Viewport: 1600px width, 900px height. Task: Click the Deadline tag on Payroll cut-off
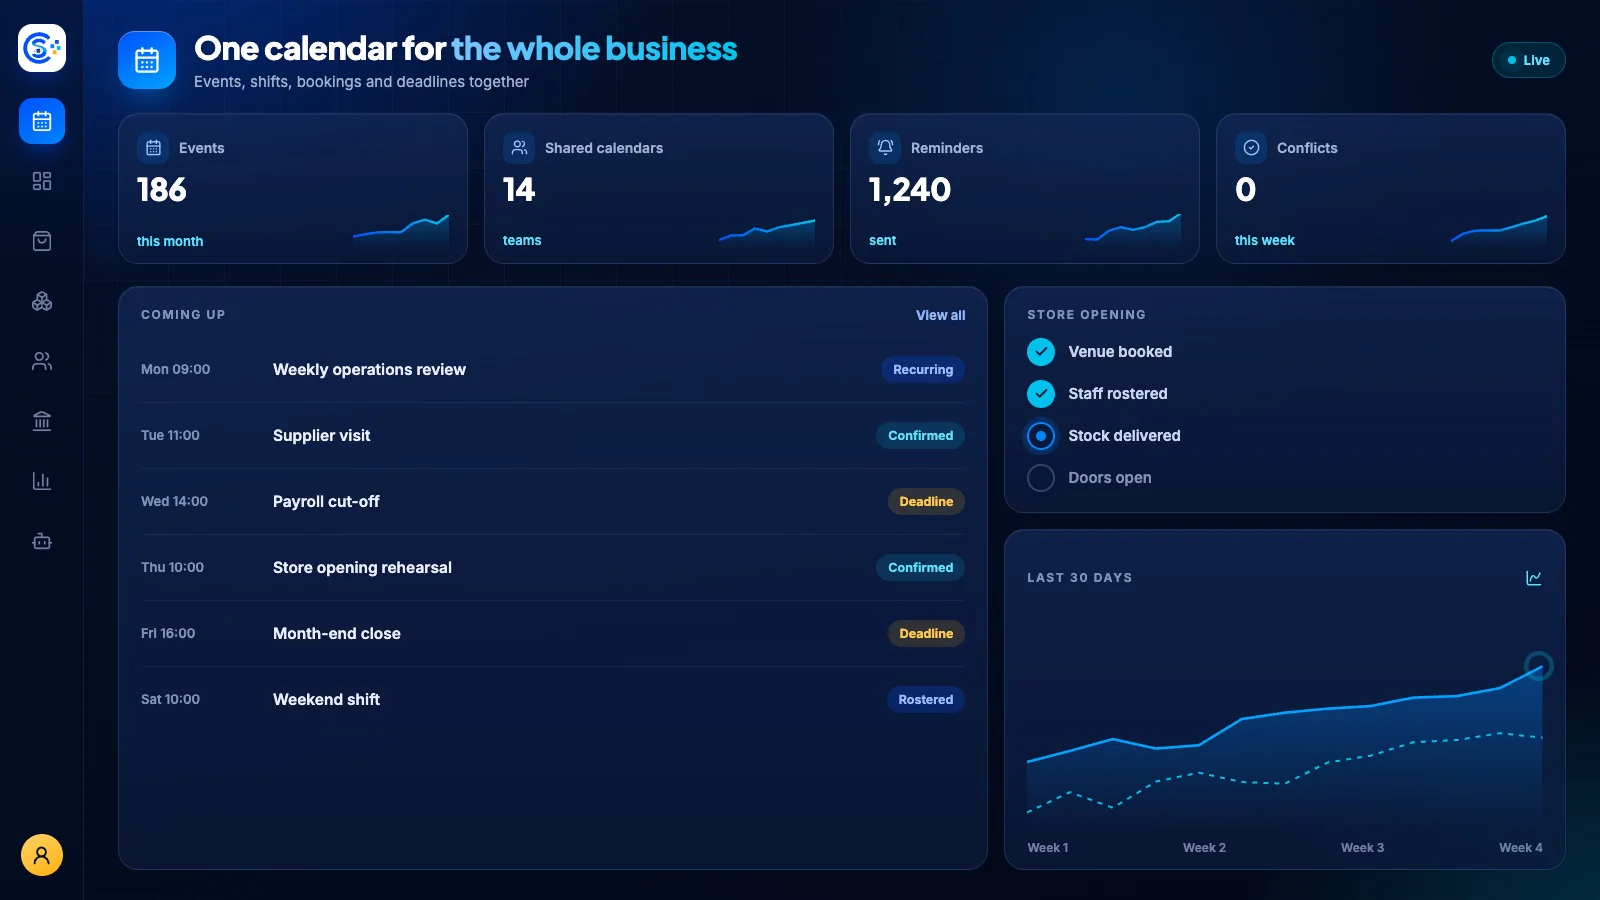(926, 502)
